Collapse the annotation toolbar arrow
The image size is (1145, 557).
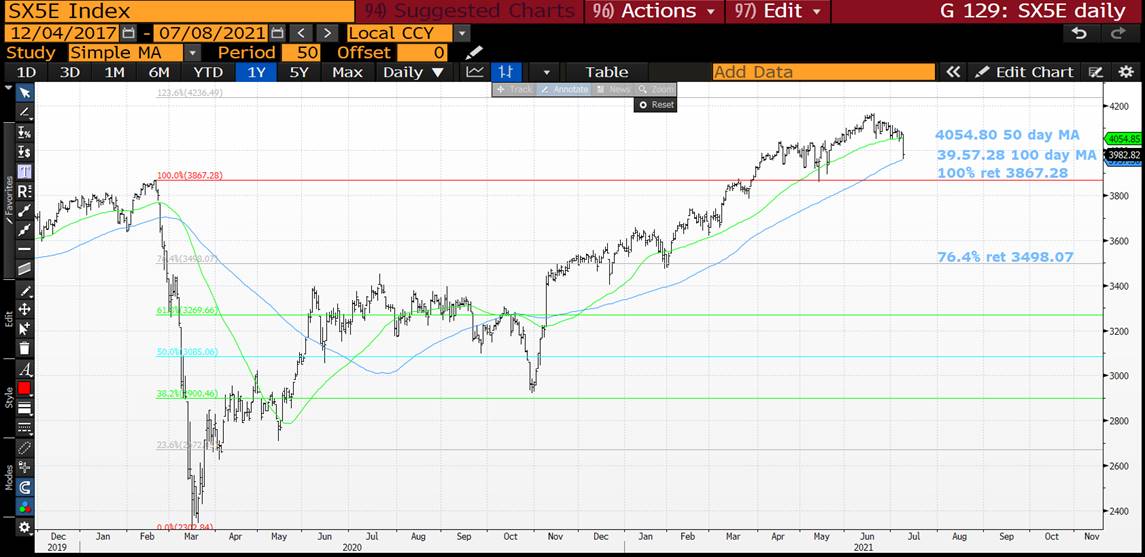(x=8, y=88)
